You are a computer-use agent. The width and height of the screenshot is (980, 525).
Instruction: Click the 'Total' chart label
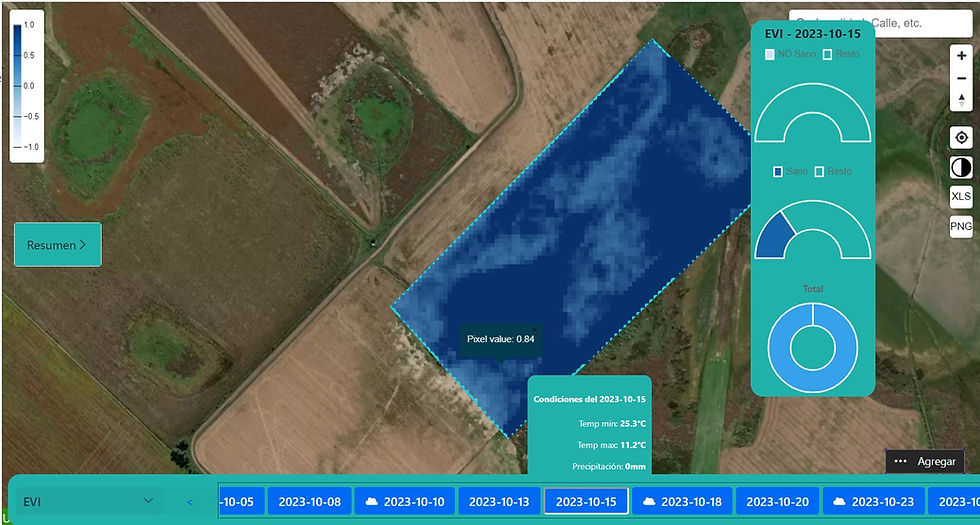point(813,289)
